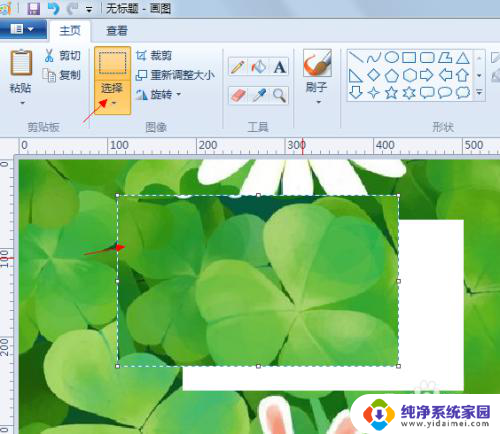Open the Paint file menu button

click(x=22, y=29)
